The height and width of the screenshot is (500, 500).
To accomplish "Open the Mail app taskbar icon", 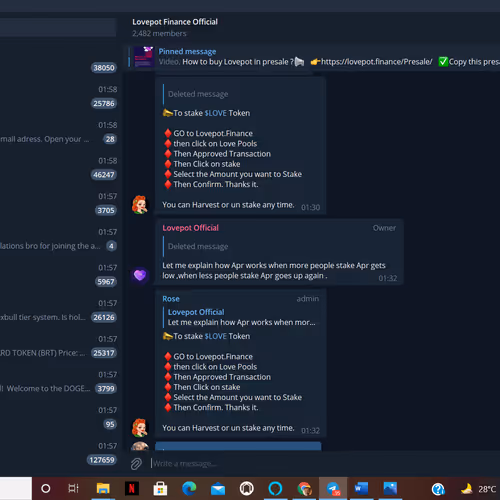I will click(218, 489).
